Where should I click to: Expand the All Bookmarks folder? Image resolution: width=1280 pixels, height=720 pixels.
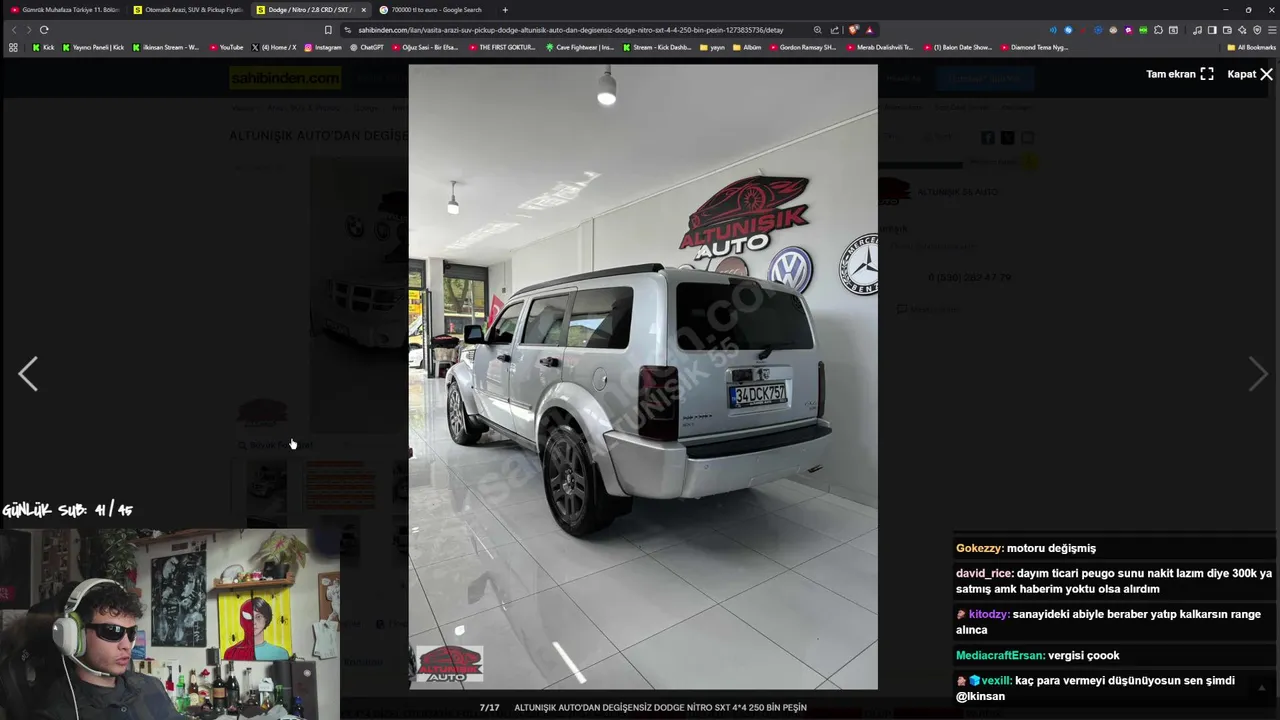tap(1251, 47)
